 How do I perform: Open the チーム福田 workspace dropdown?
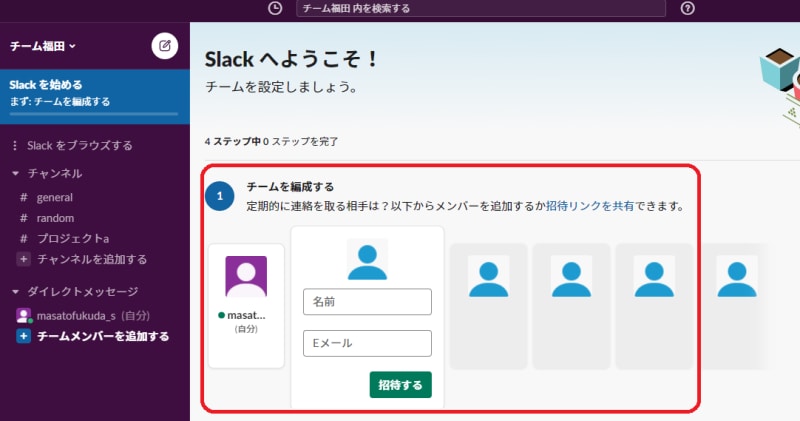(x=43, y=46)
